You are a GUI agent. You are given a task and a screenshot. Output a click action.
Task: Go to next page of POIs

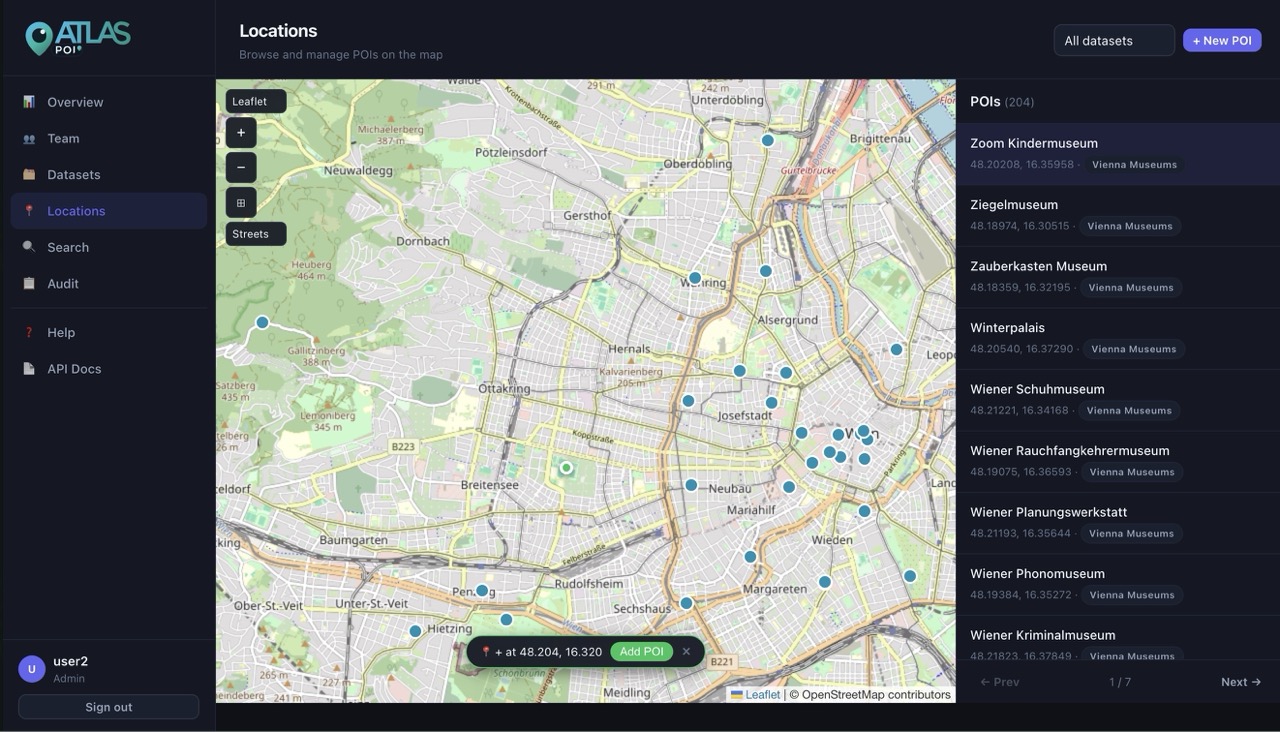pos(1241,682)
